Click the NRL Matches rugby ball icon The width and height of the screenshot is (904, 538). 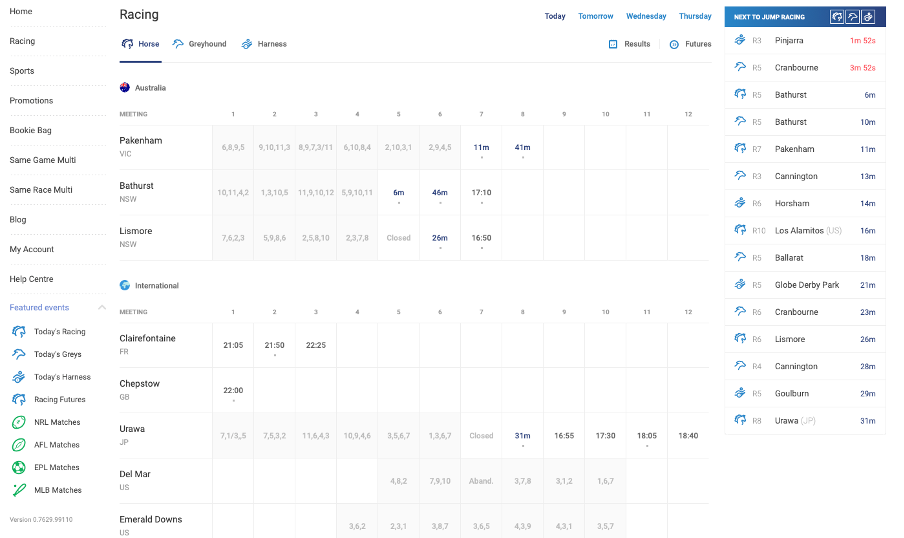[19, 422]
